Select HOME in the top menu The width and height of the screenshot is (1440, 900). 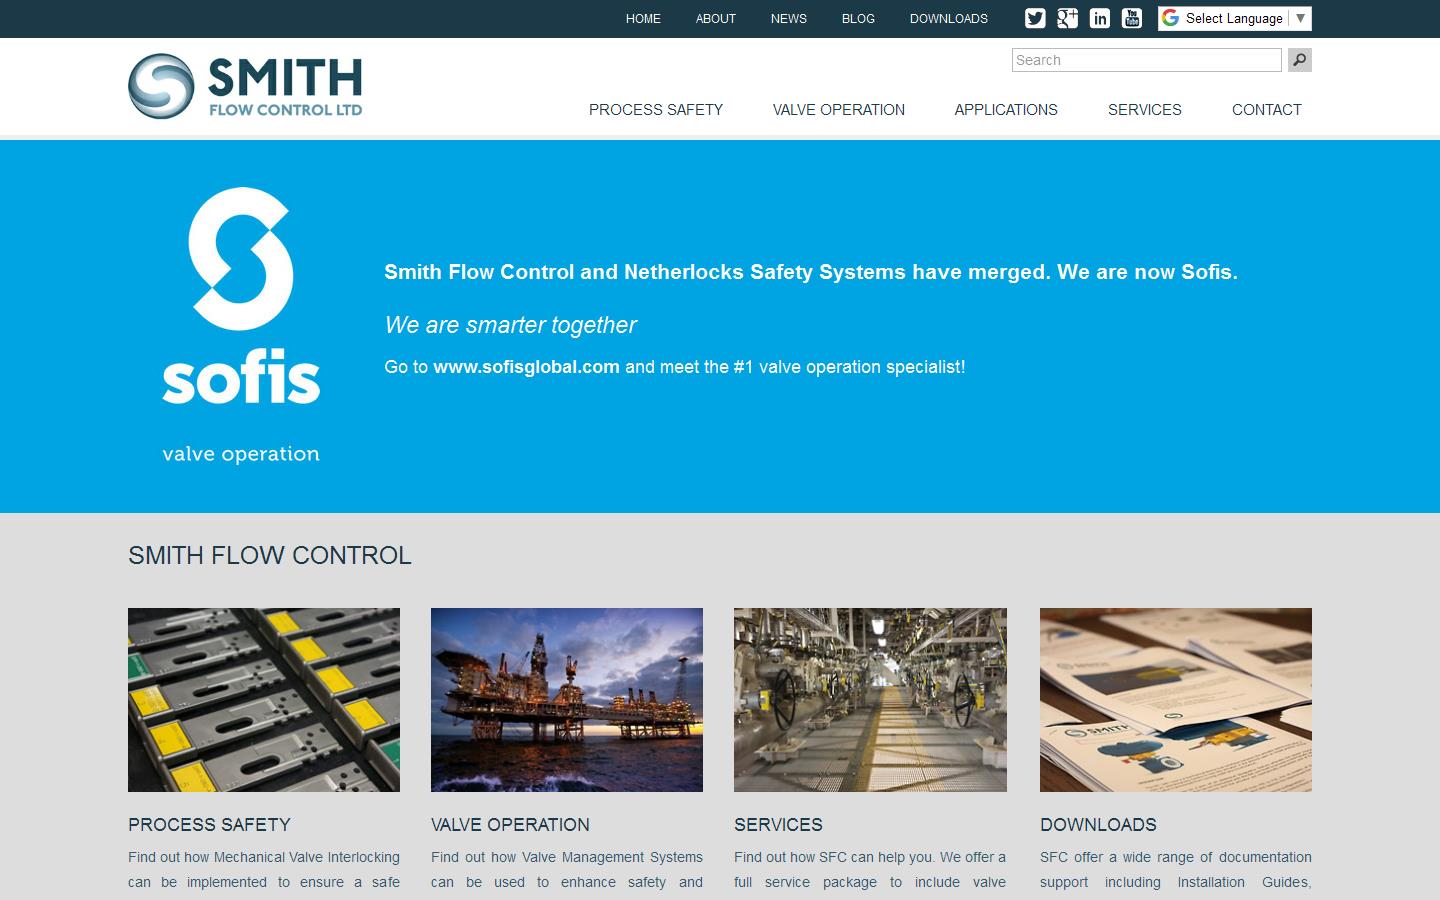[x=643, y=18]
